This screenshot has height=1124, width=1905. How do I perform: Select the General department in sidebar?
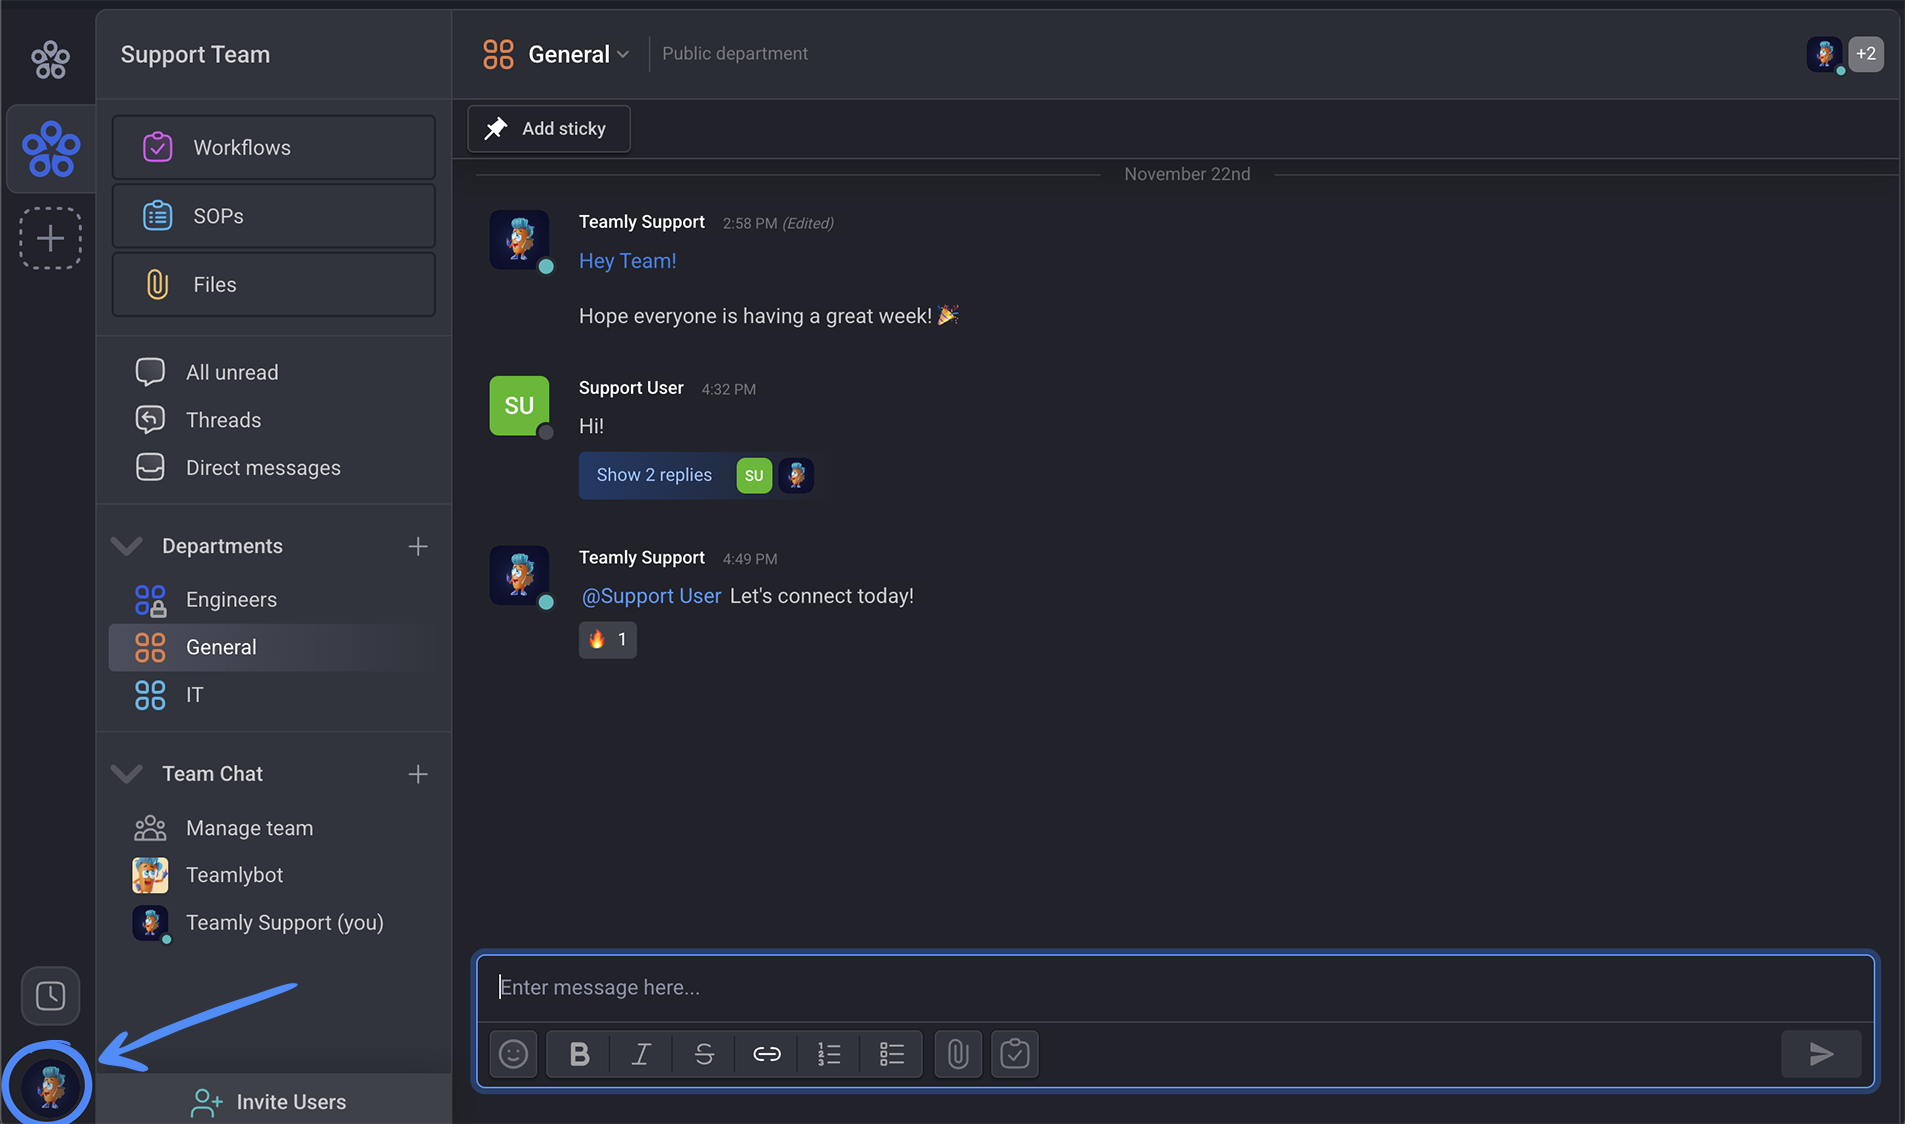271,647
